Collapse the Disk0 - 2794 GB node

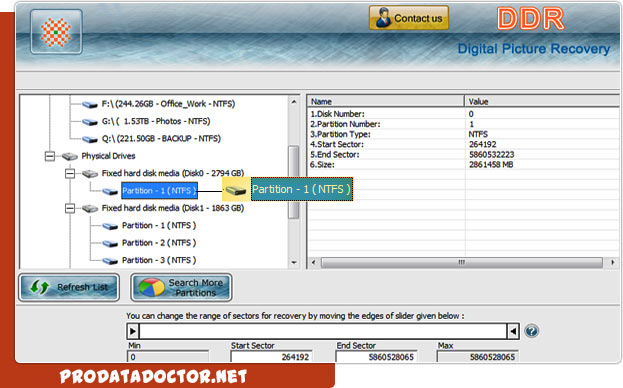click(70, 174)
